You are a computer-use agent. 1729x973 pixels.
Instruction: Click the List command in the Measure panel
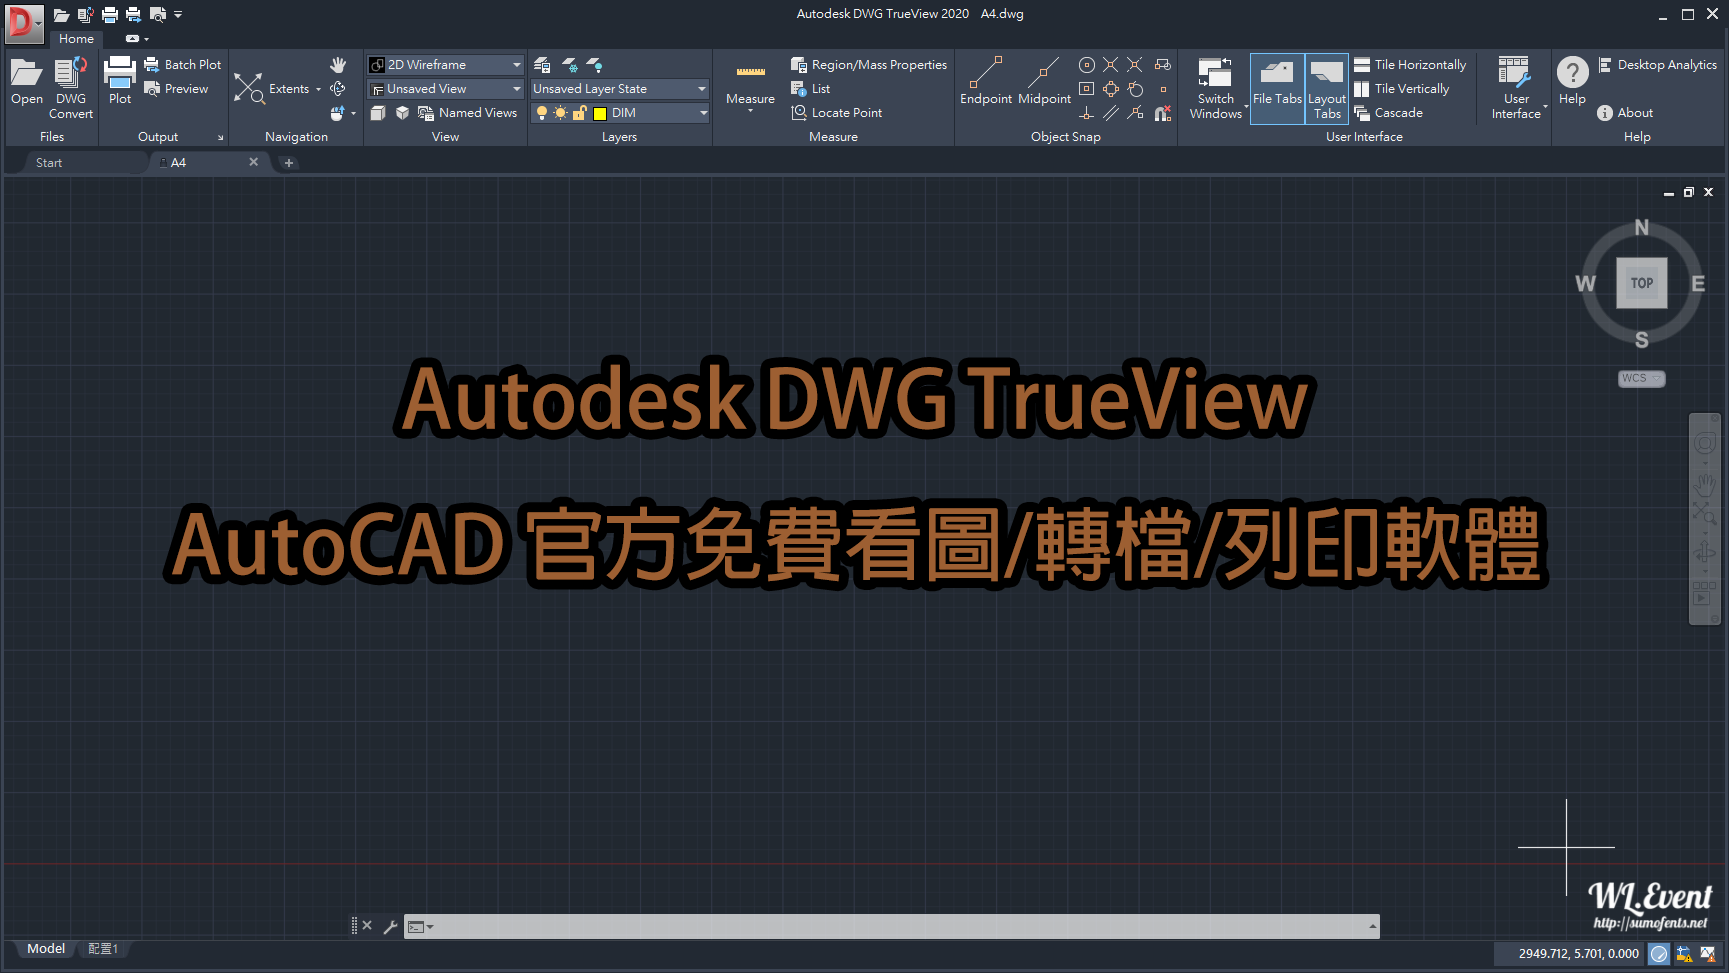[811, 89]
